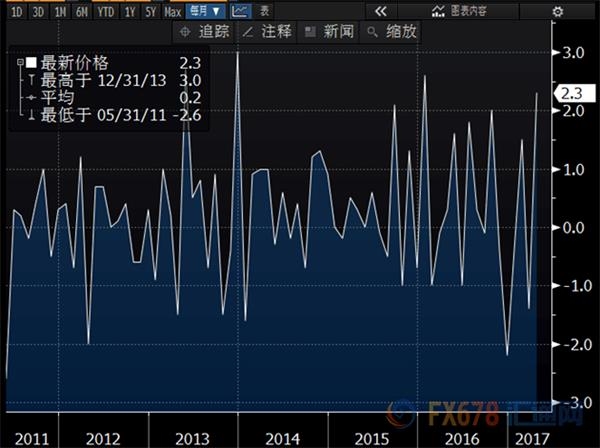Click white 最新价格 series color swatch
600x448 pixels.
tap(31, 62)
